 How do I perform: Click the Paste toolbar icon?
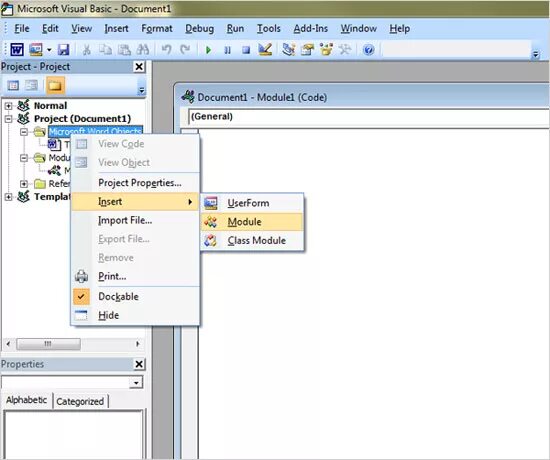click(x=124, y=50)
